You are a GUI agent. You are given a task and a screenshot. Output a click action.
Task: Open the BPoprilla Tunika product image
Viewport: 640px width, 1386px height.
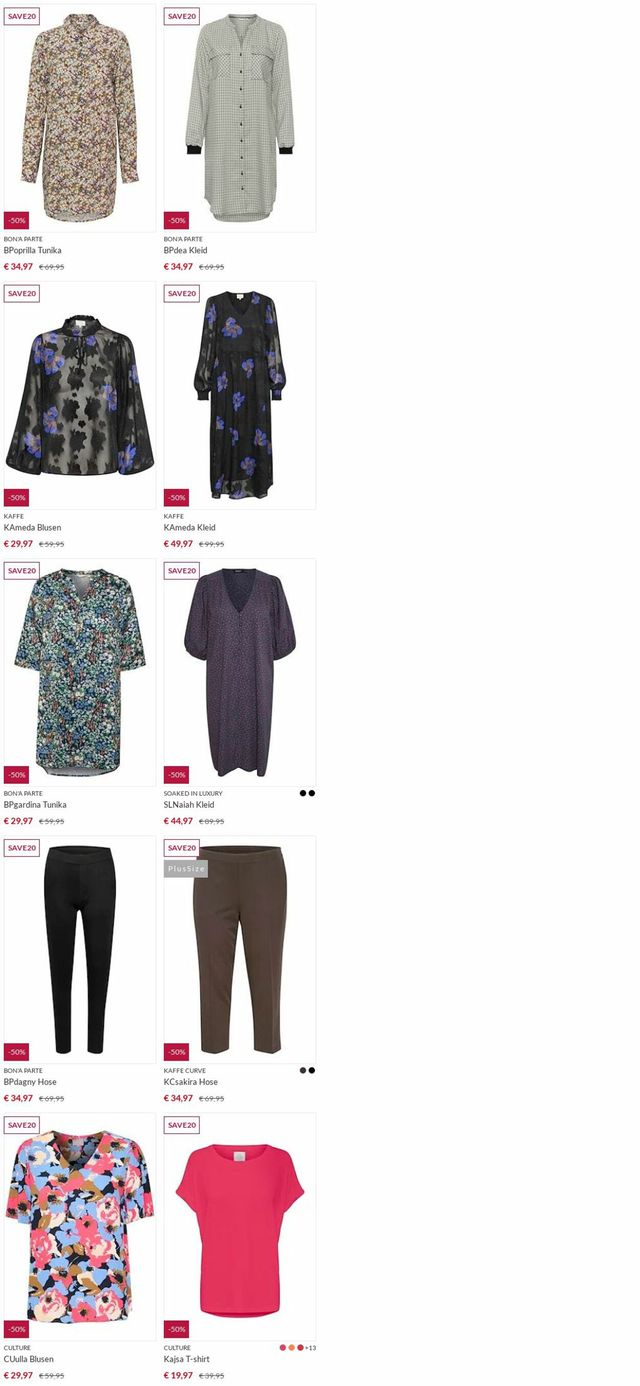80,118
